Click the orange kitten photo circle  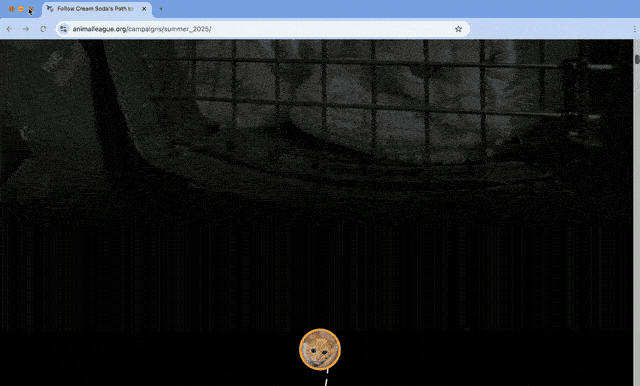click(320, 349)
